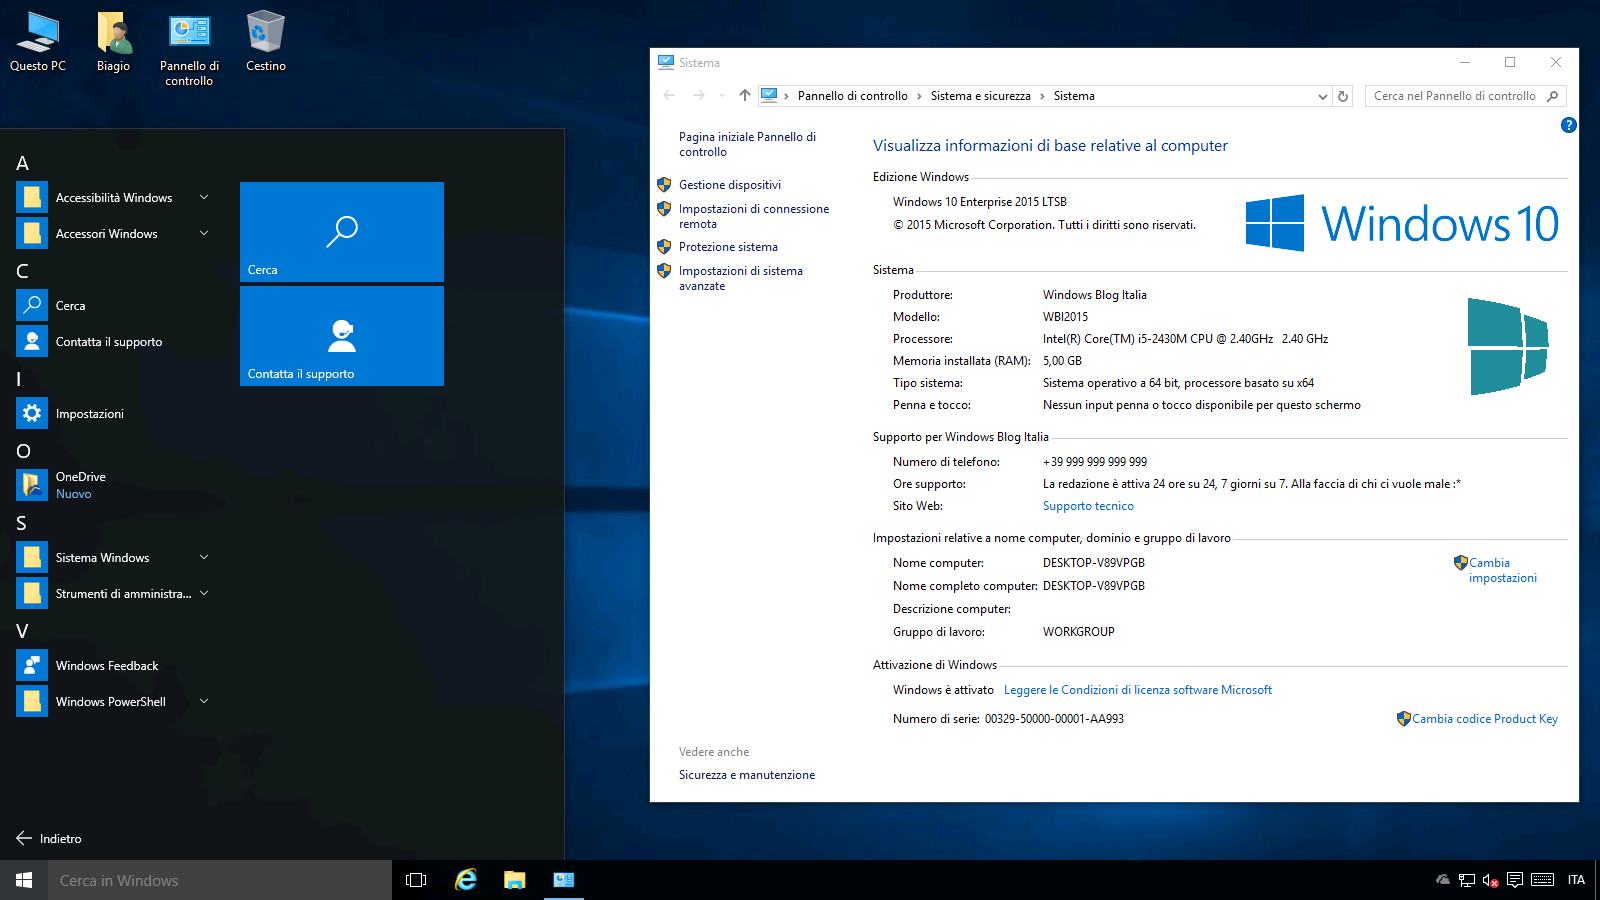Open Internet Explorer from the taskbar

(x=466, y=880)
